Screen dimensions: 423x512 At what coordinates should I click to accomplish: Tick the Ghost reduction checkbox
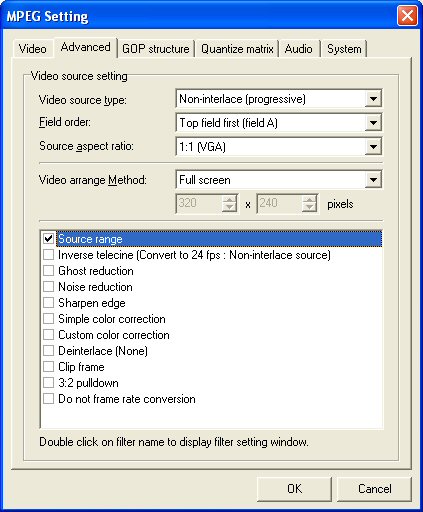[49, 271]
